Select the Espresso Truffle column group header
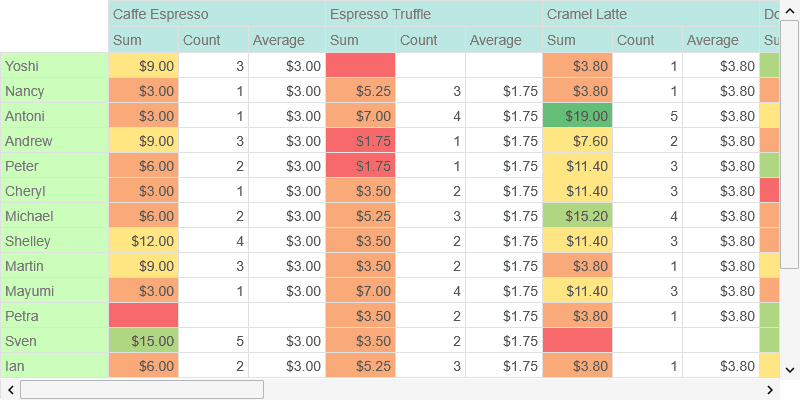This screenshot has height=400, width=800. click(434, 14)
